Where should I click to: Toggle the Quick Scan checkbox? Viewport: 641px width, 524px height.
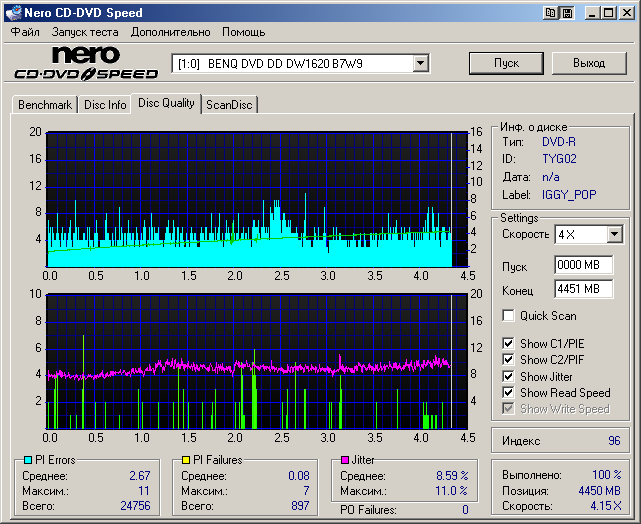509,316
